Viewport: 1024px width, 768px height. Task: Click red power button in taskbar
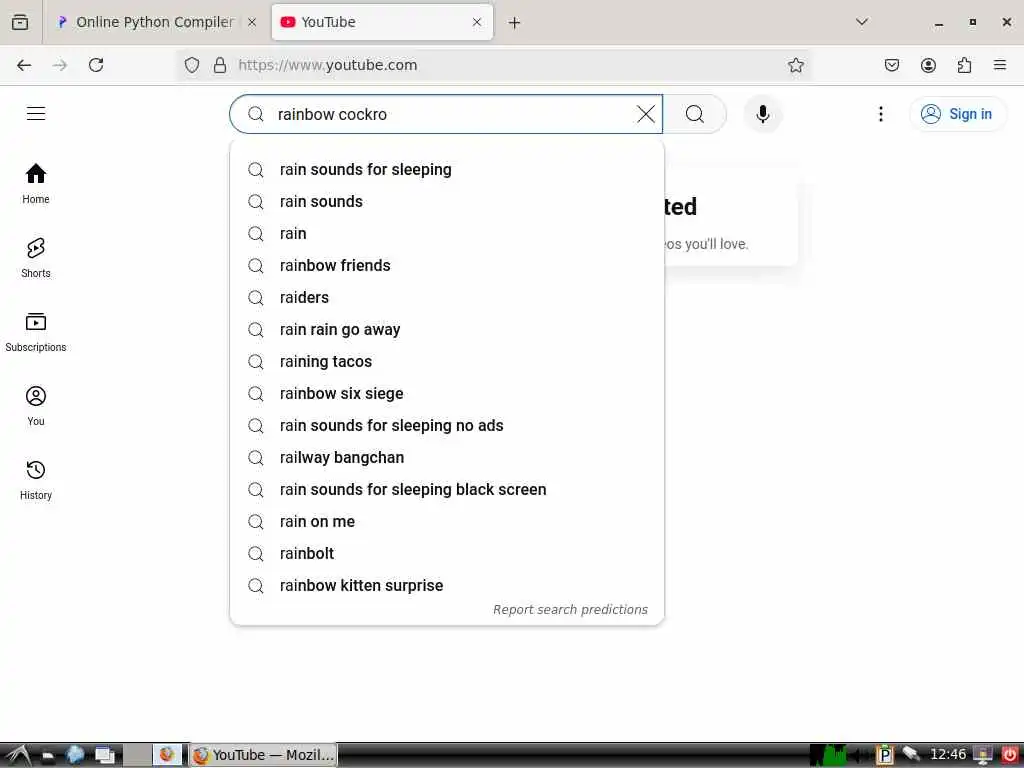point(1010,755)
